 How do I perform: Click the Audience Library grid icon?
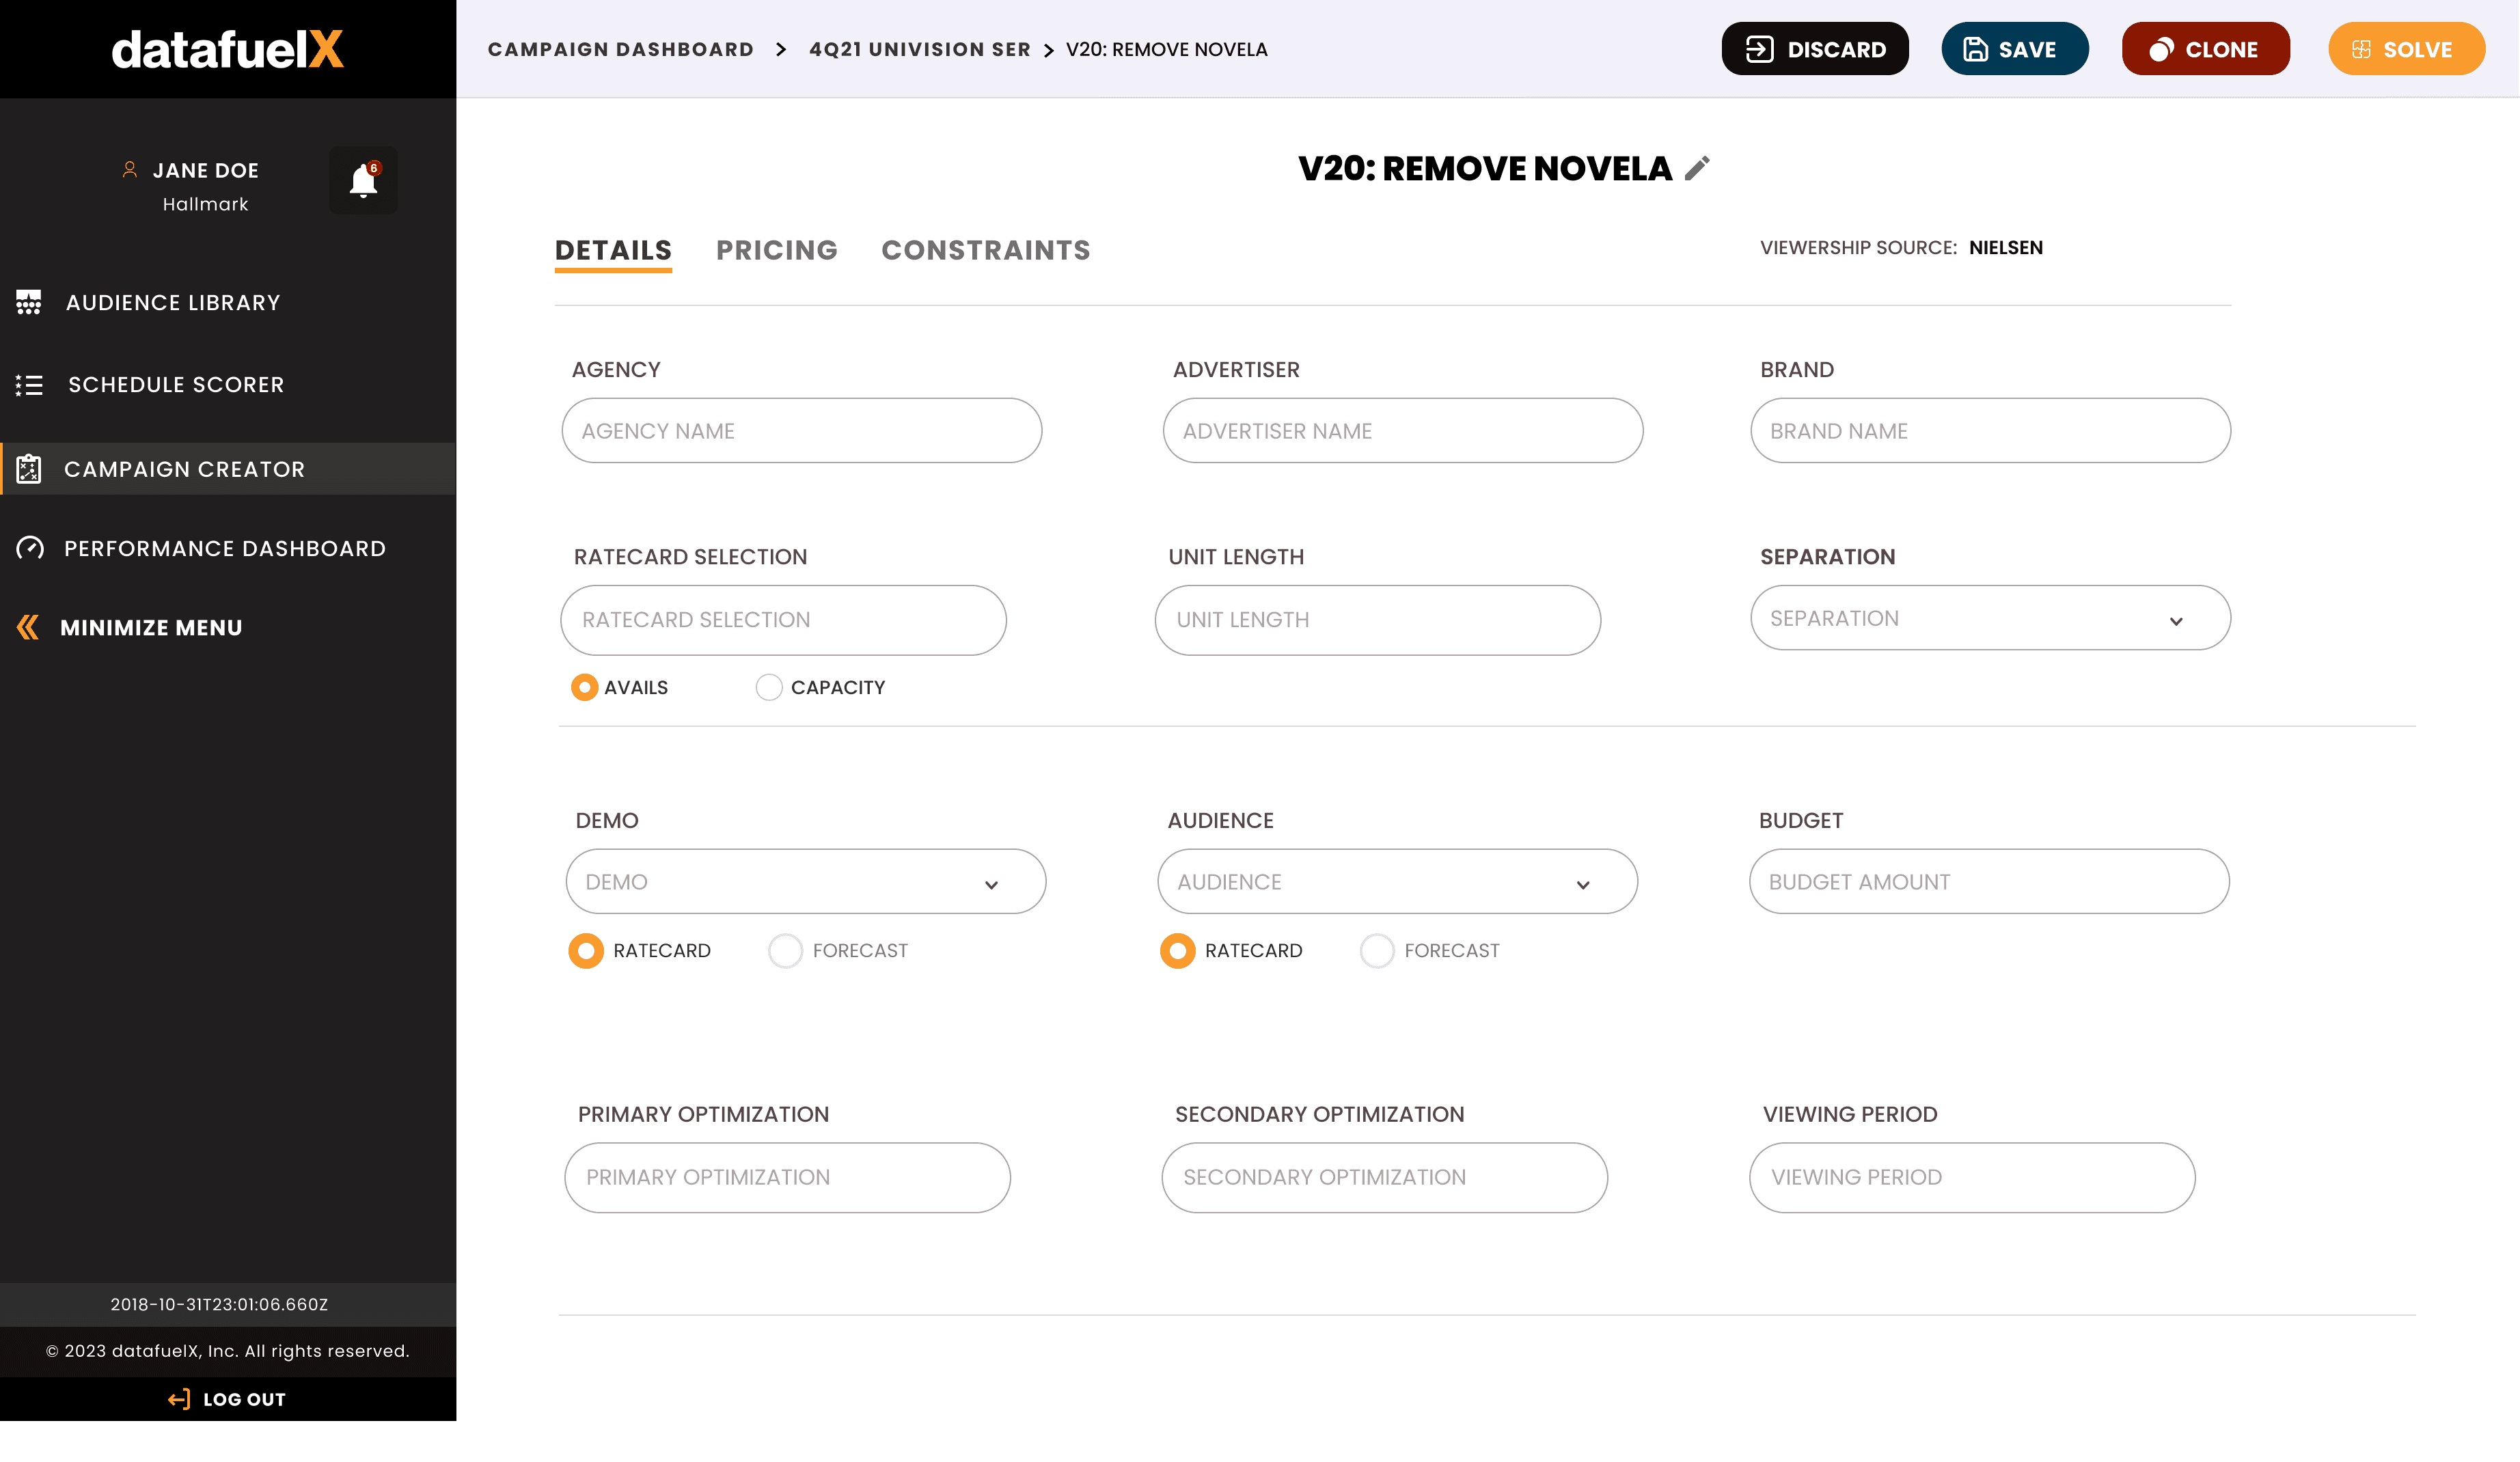point(29,302)
